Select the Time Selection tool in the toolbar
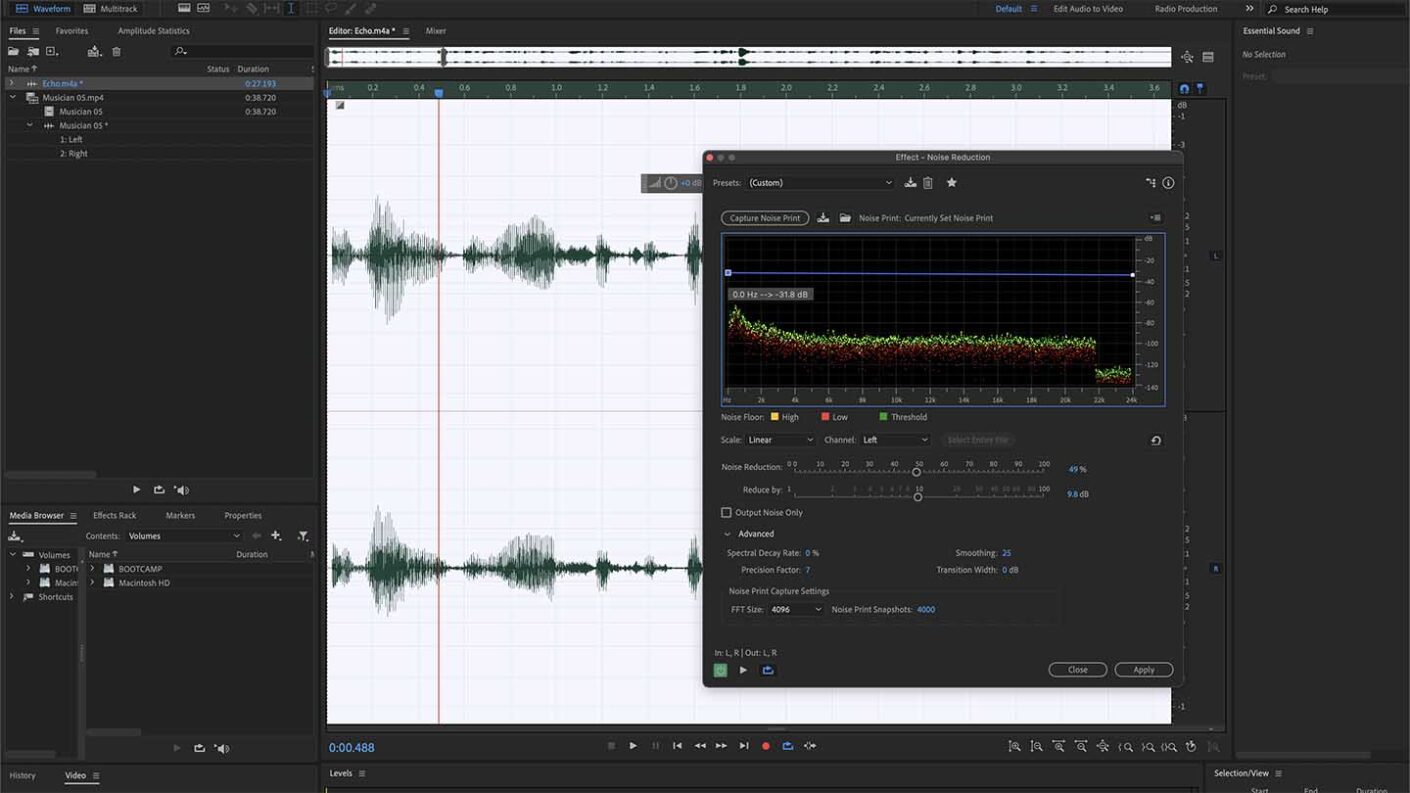Screen dimensions: 1410x793 291,8
